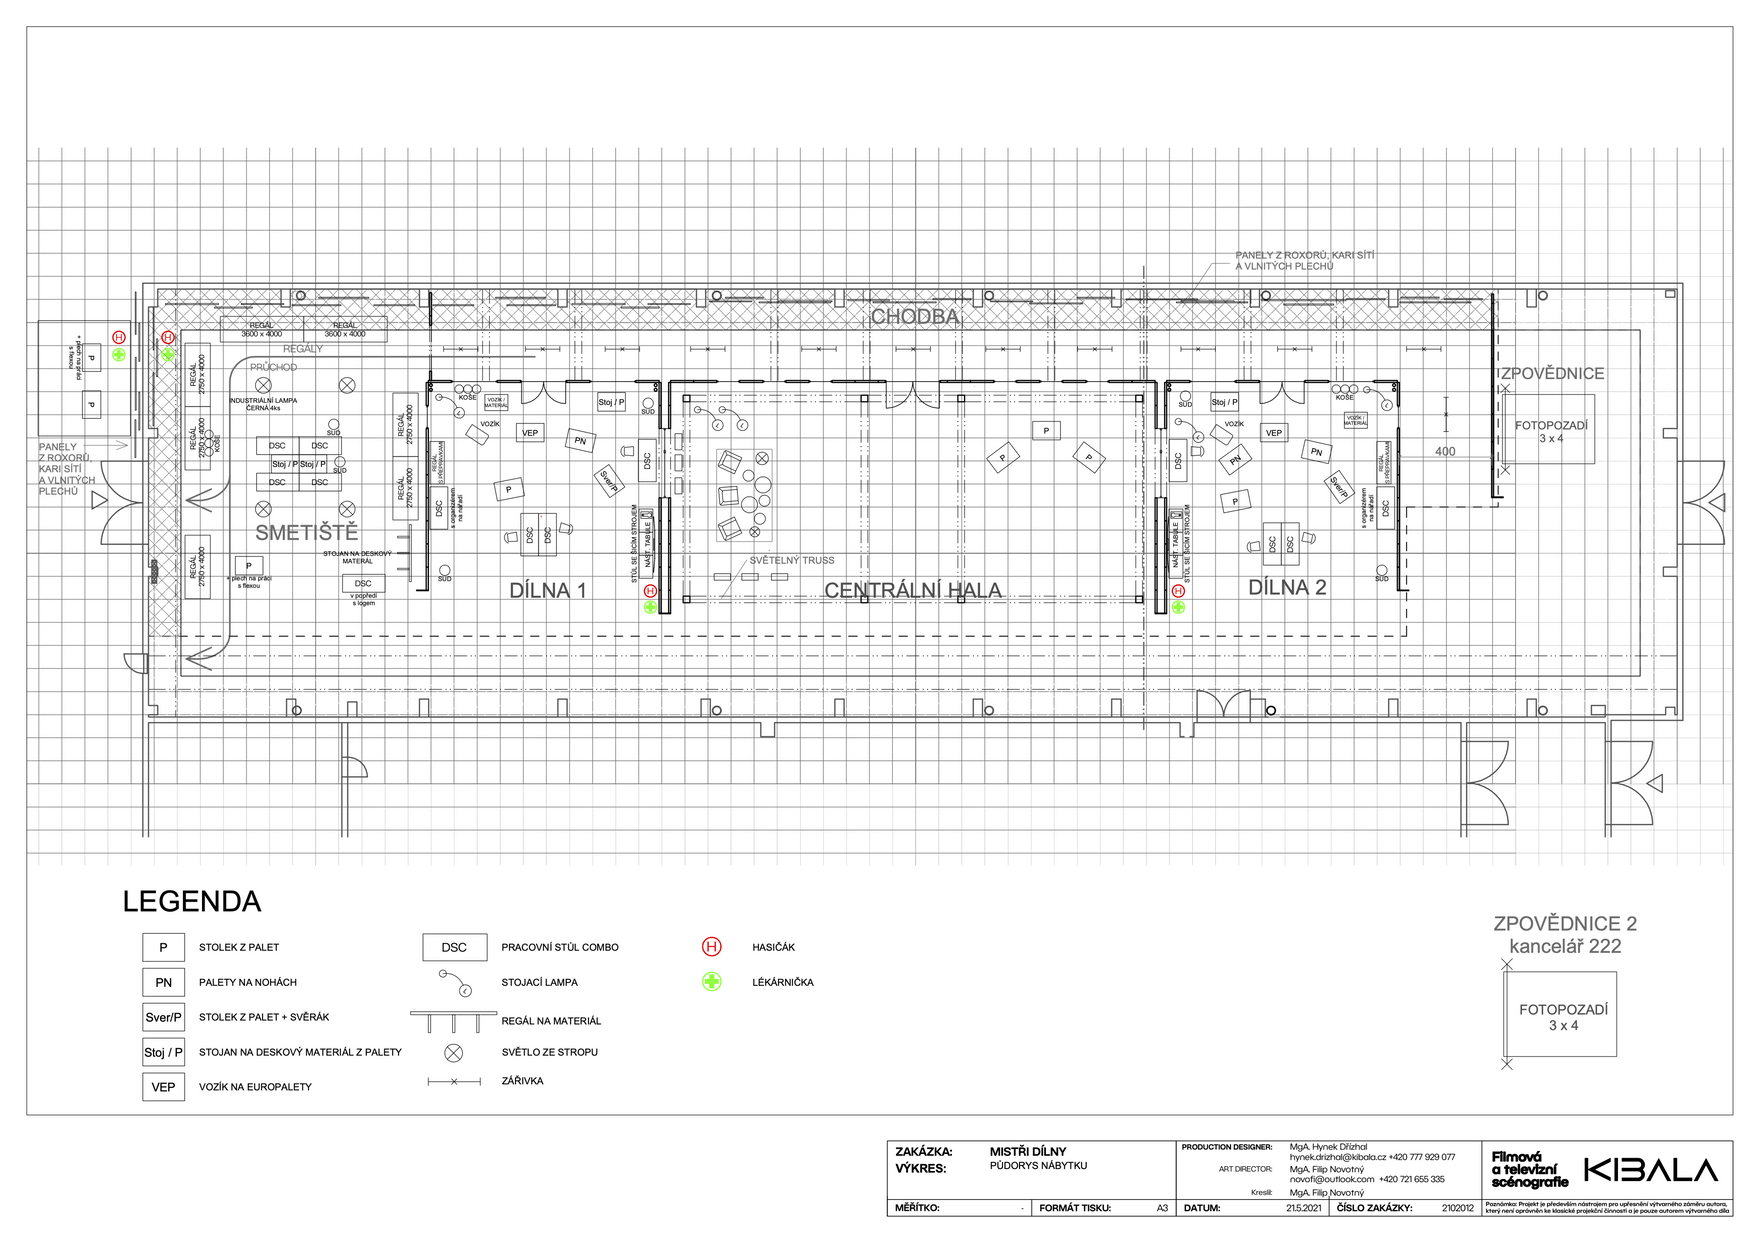Click 'STOJAN NA DESKOVÝ MATERIÁL Z PALETY' legend label
The width and height of the screenshot is (1758, 1243).
coord(300,1052)
